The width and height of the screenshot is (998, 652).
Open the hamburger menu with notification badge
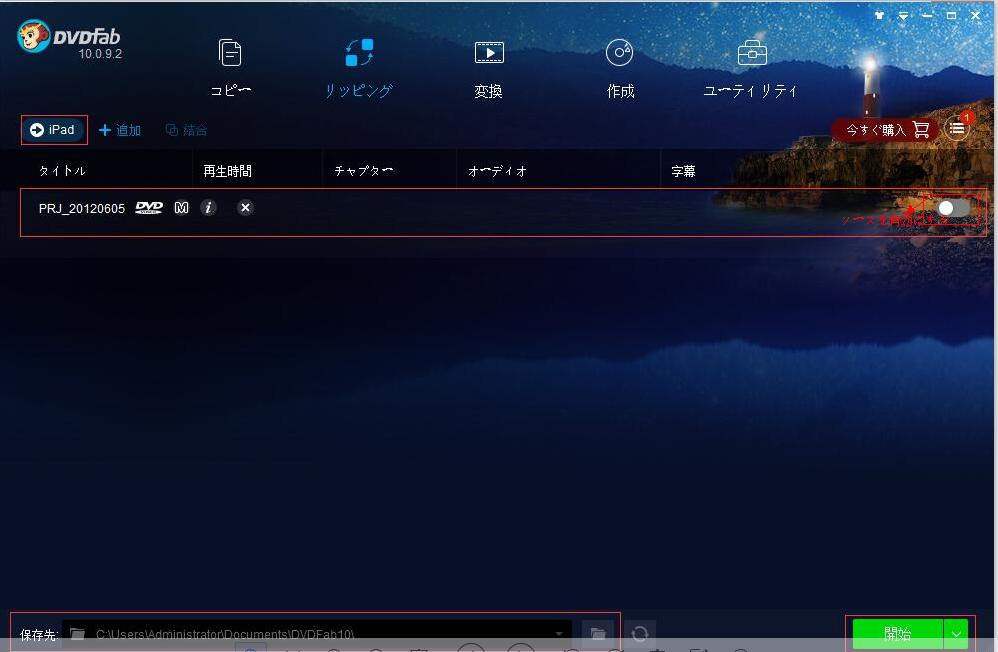tap(957, 128)
